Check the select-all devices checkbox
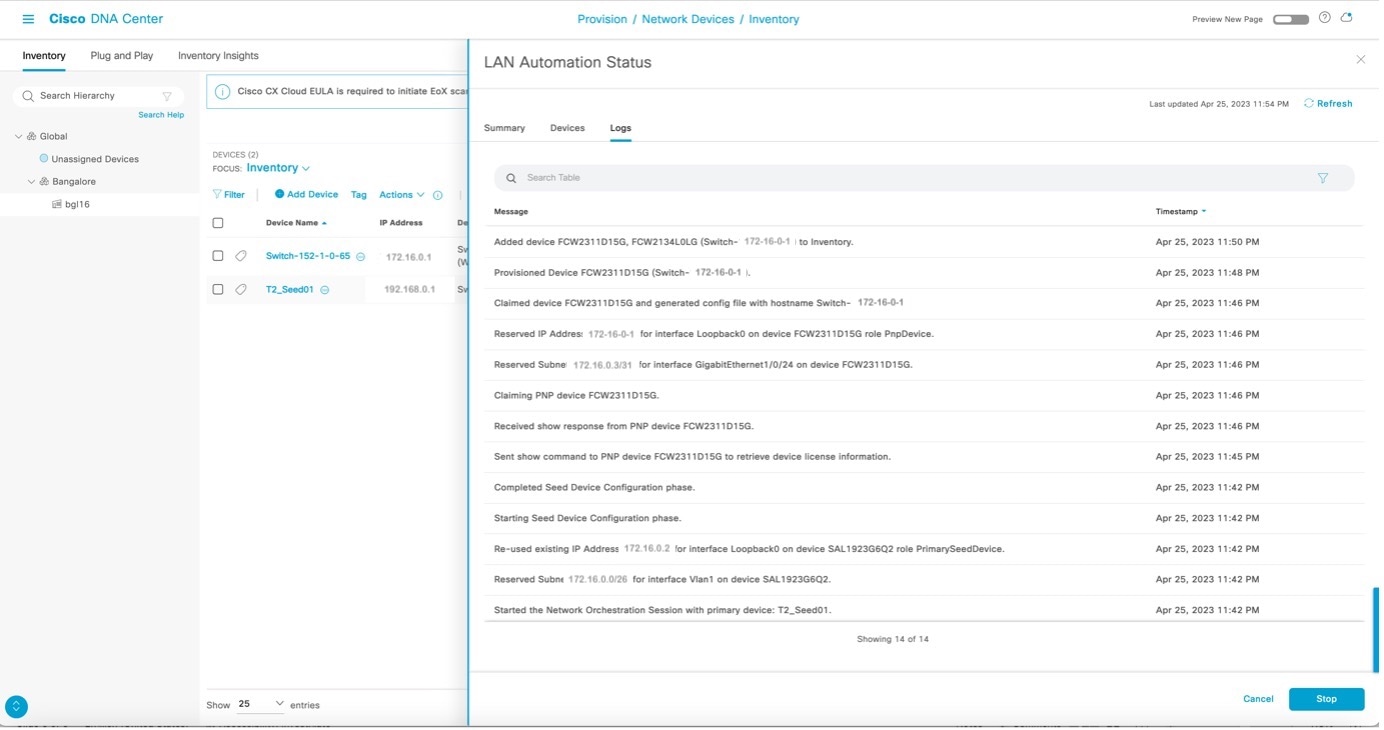Screen dimensions: 1384x730 click(x=218, y=222)
